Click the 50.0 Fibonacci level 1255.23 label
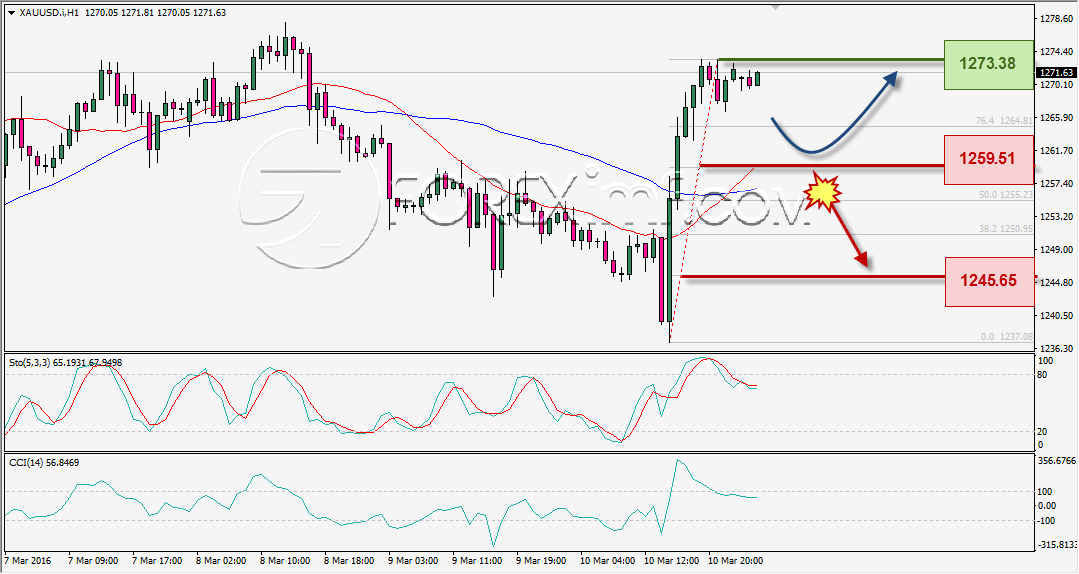The image size is (1079, 574). 1006,195
